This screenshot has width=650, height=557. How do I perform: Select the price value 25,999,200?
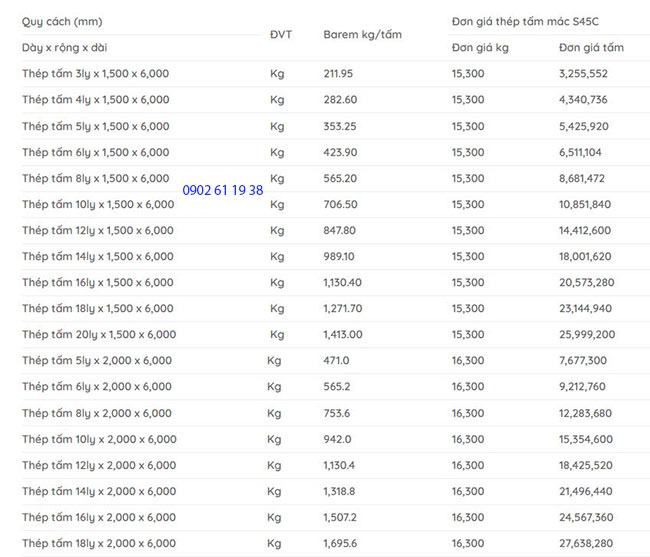[587, 334]
